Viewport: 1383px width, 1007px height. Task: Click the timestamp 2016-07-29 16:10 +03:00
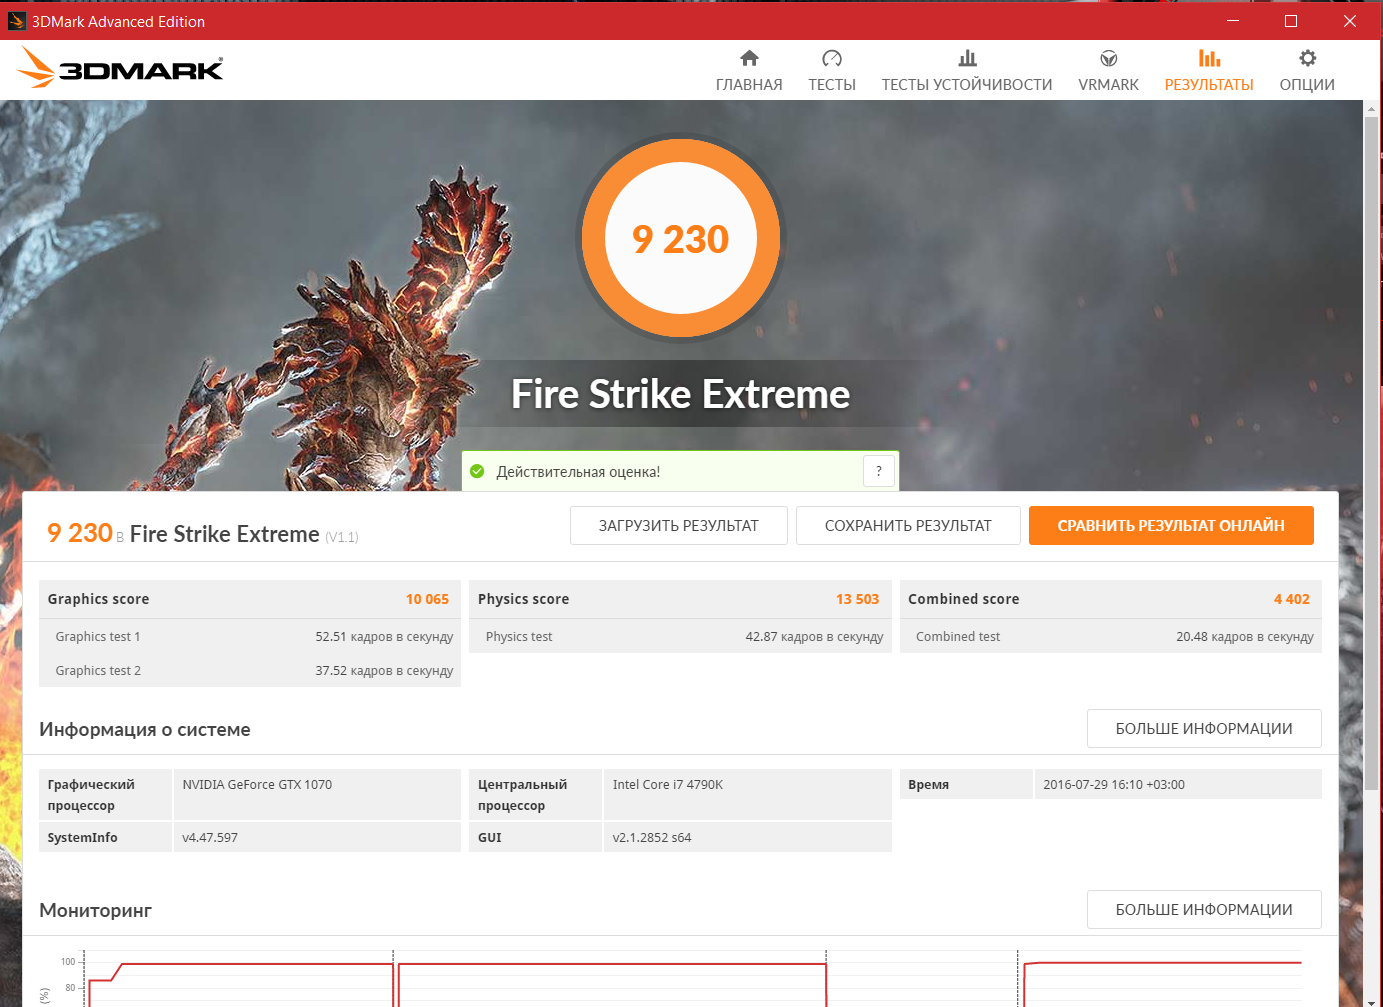(x=1114, y=785)
